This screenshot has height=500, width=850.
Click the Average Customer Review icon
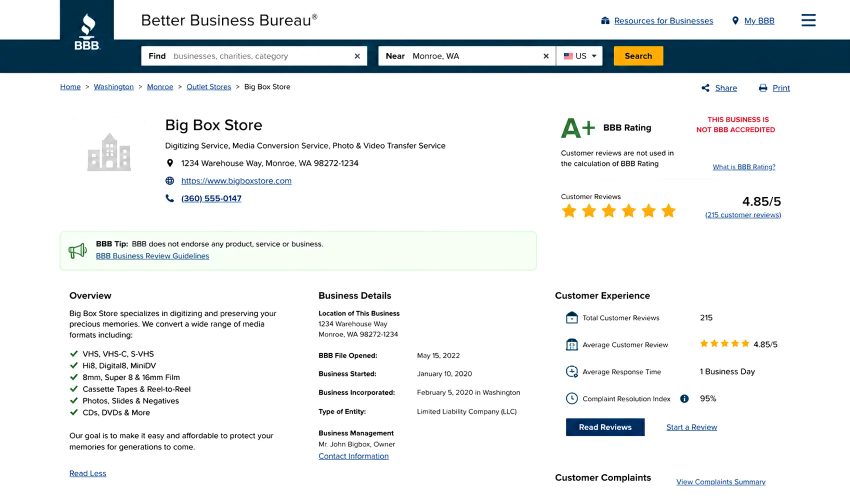(x=572, y=344)
